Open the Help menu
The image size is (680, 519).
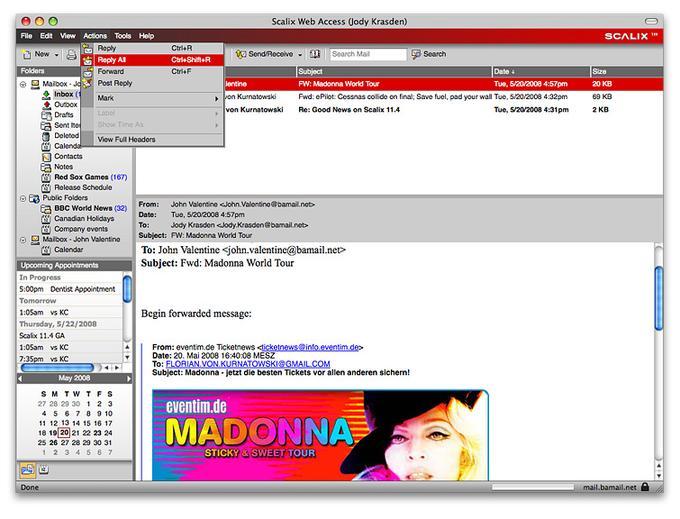coord(147,36)
